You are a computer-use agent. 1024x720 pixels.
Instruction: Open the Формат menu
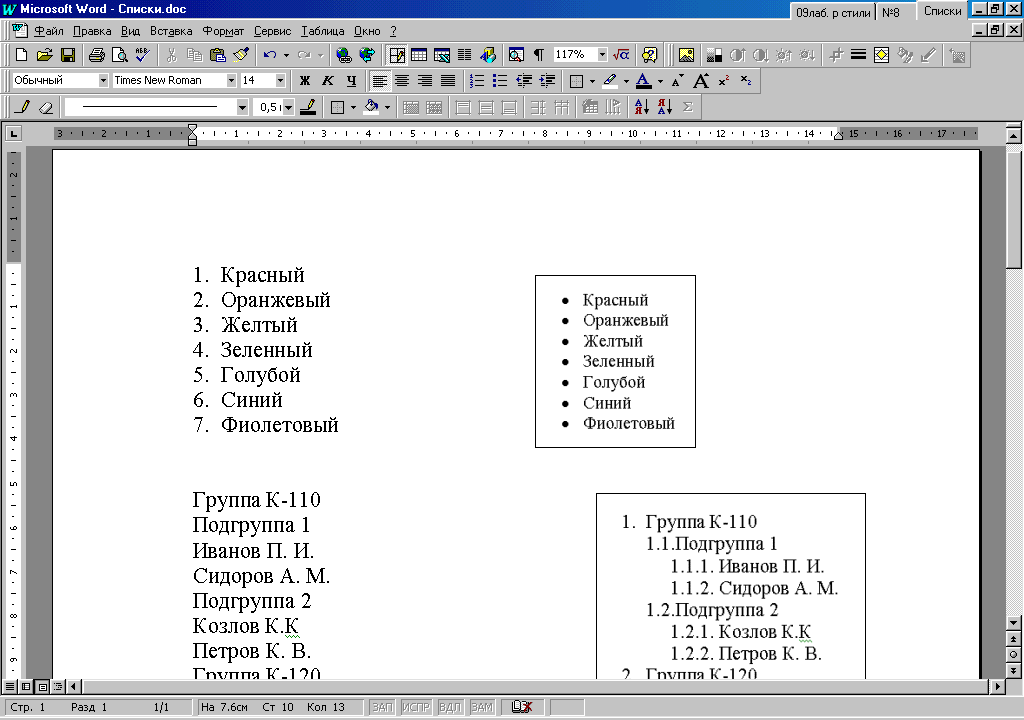(222, 31)
